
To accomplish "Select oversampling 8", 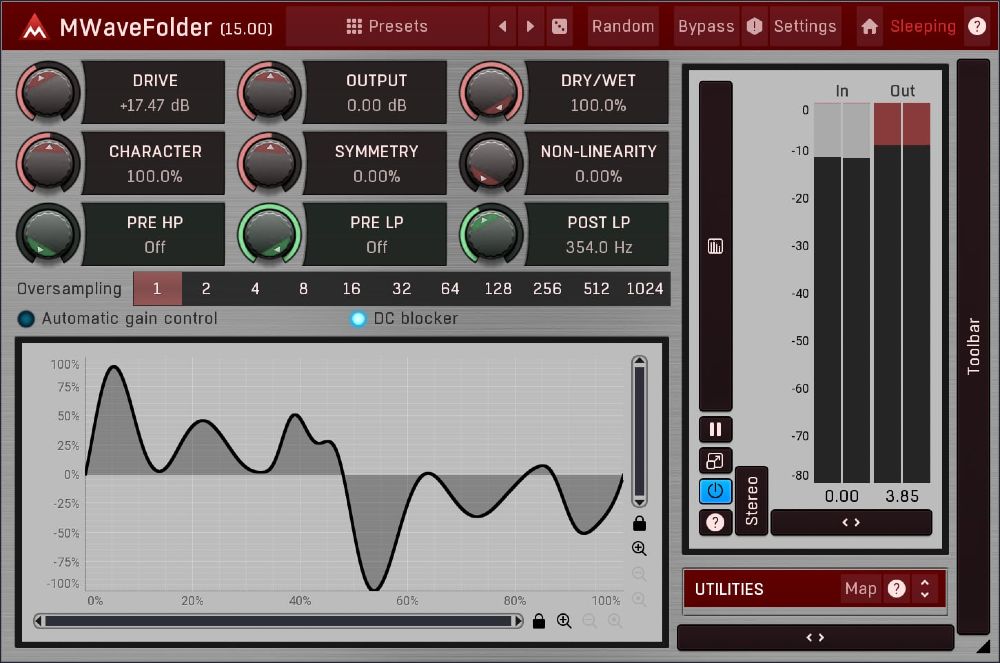I will click(x=304, y=289).
